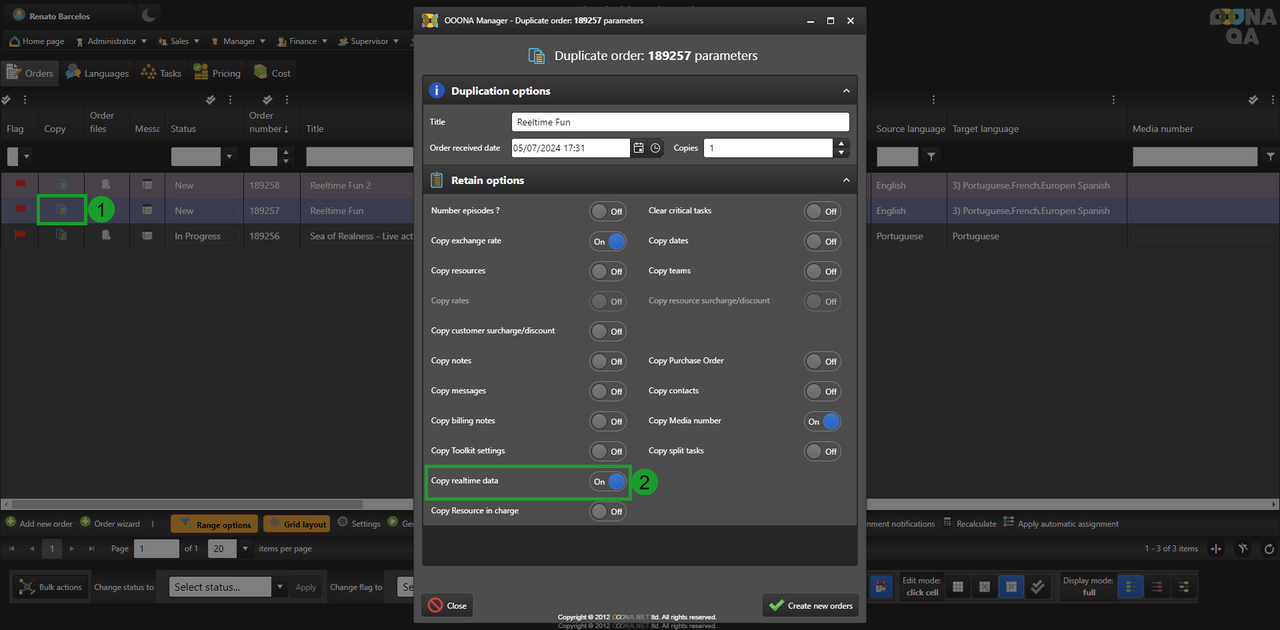Click the Title field containing Reeltime Fun
Viewport: 1280px width, 630px height.
pyautogui.click(x=680, y=122)
